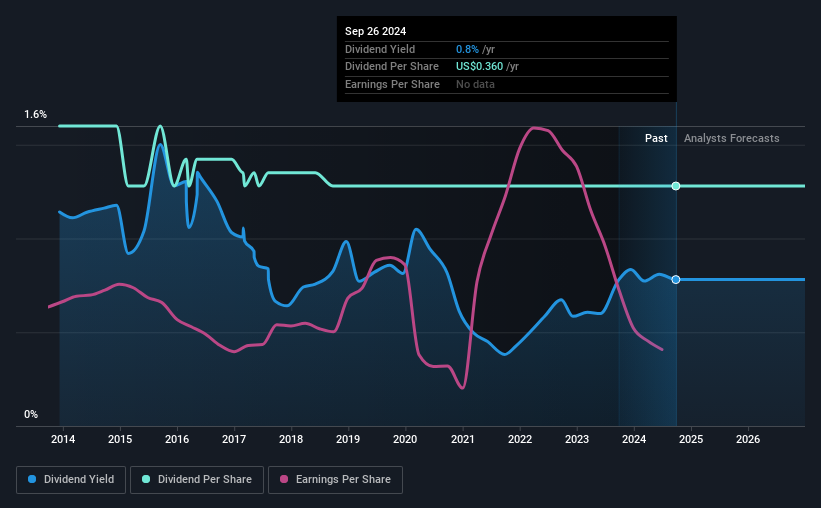Click the US$0.360 dividend per share value
The height and width of the screenshot is (508, 821).
[x=479, y=67]
